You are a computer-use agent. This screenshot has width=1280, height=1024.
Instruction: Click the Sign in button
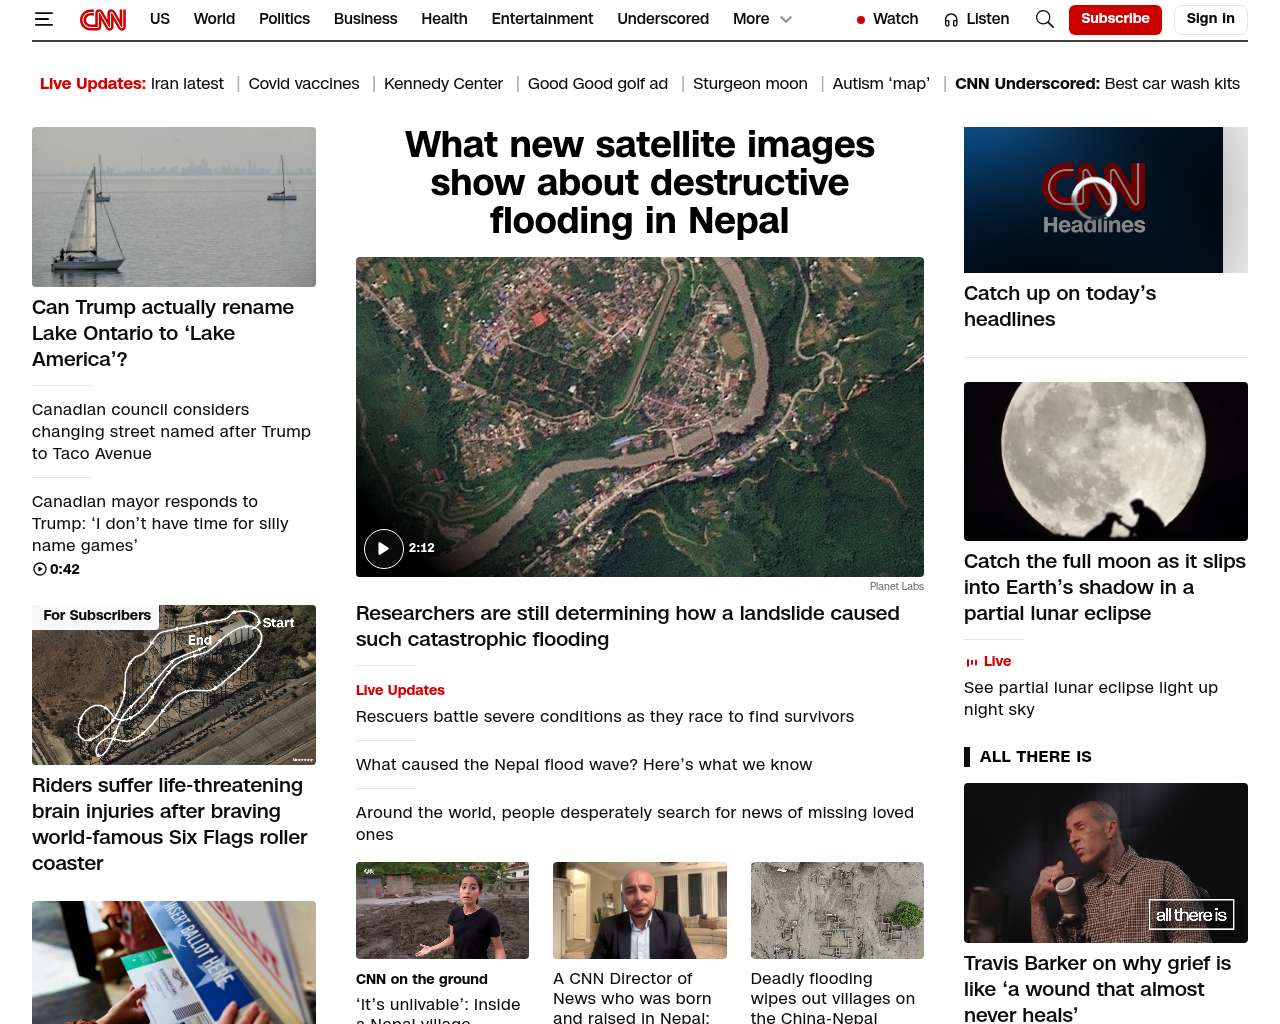pos(1210,19)
